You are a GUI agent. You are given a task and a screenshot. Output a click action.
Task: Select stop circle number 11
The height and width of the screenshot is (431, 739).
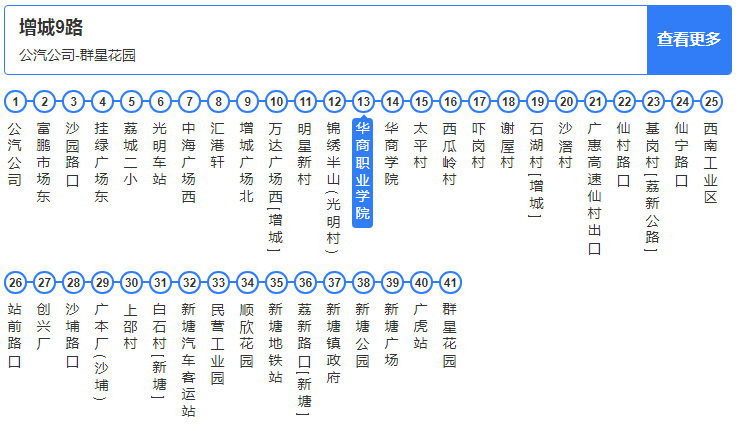305,101
